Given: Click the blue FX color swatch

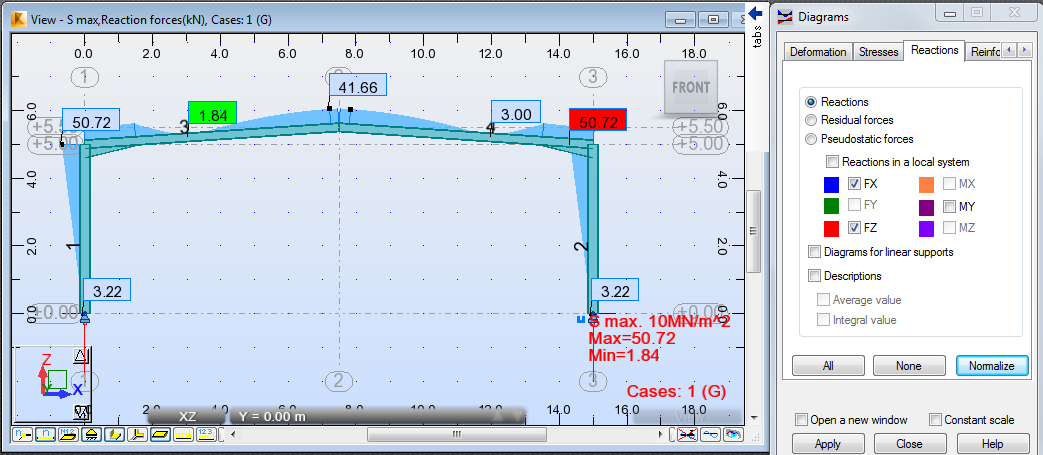Looking at the screenshot, I should [831, 184].
